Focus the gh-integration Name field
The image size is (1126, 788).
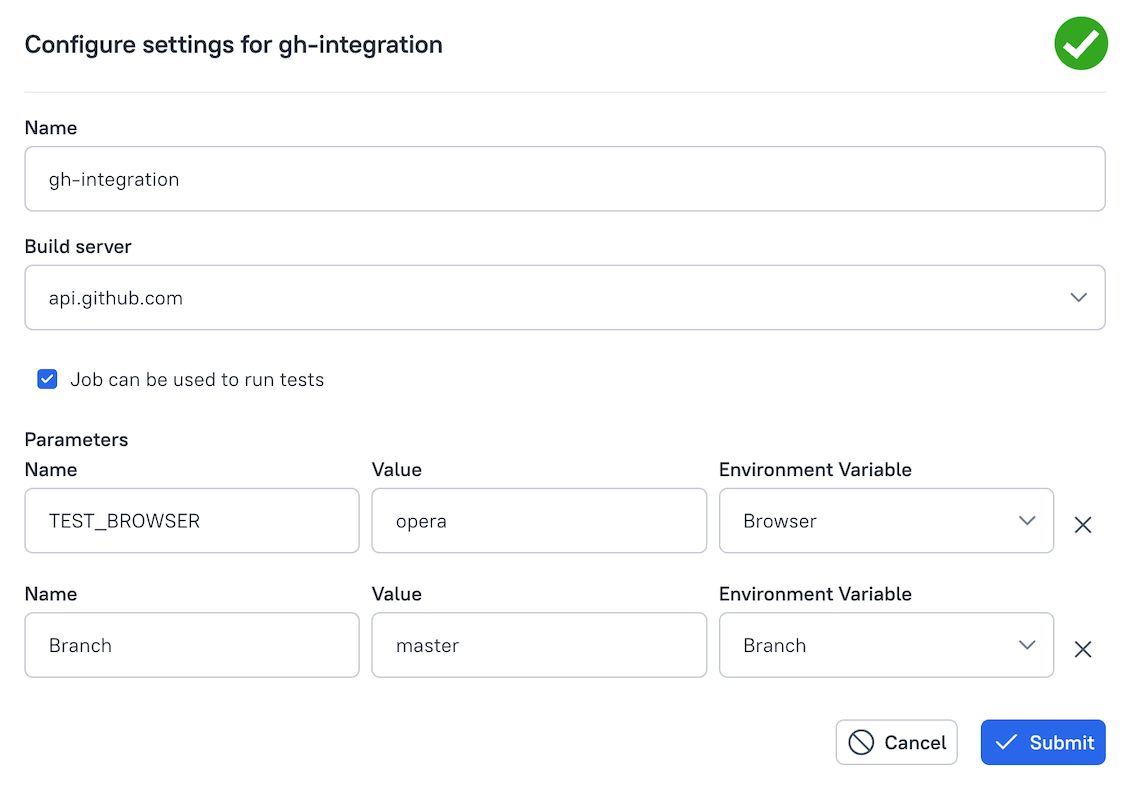tap(564, 179)
